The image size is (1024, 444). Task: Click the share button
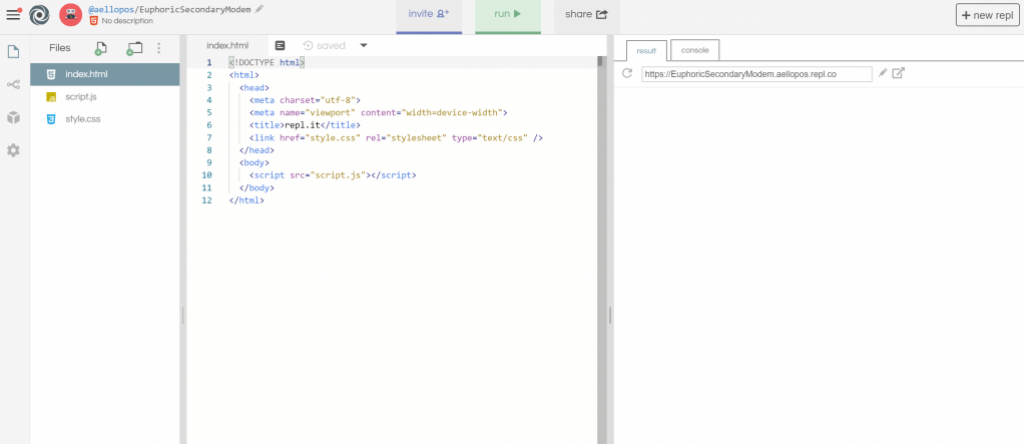[585, 15]
